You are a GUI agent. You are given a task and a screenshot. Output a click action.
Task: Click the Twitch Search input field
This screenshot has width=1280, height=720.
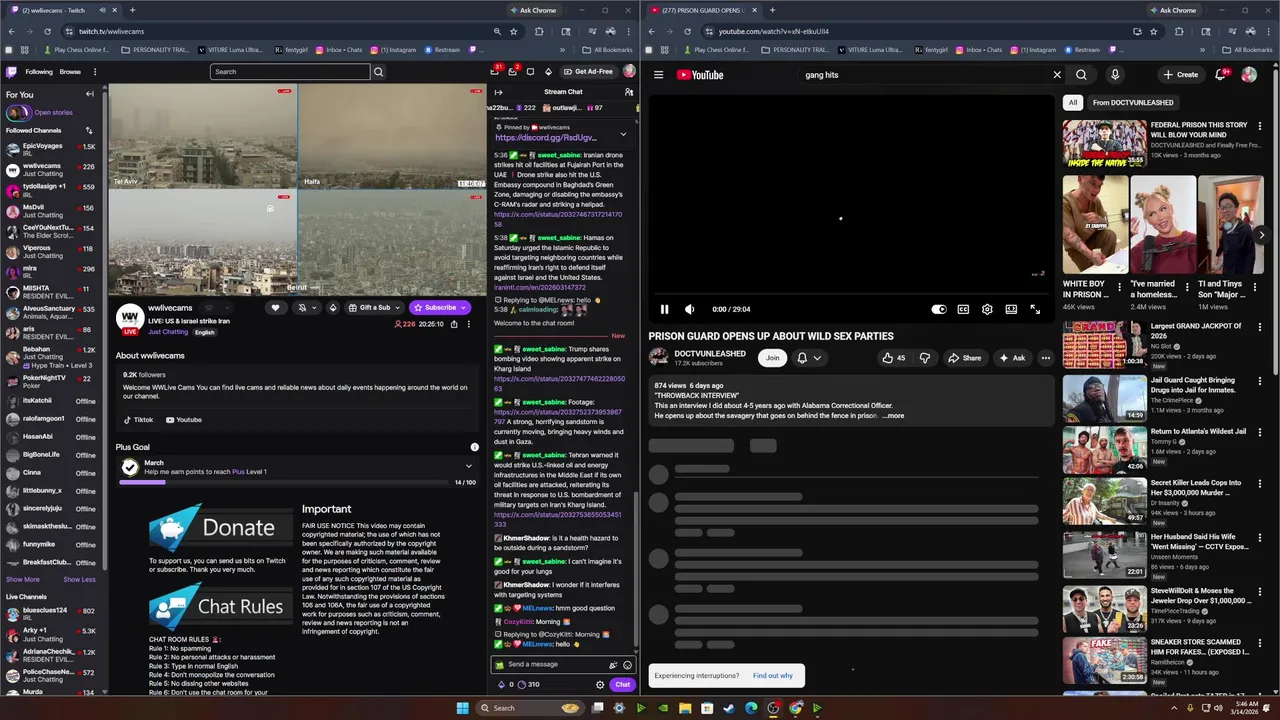[290, 72]
